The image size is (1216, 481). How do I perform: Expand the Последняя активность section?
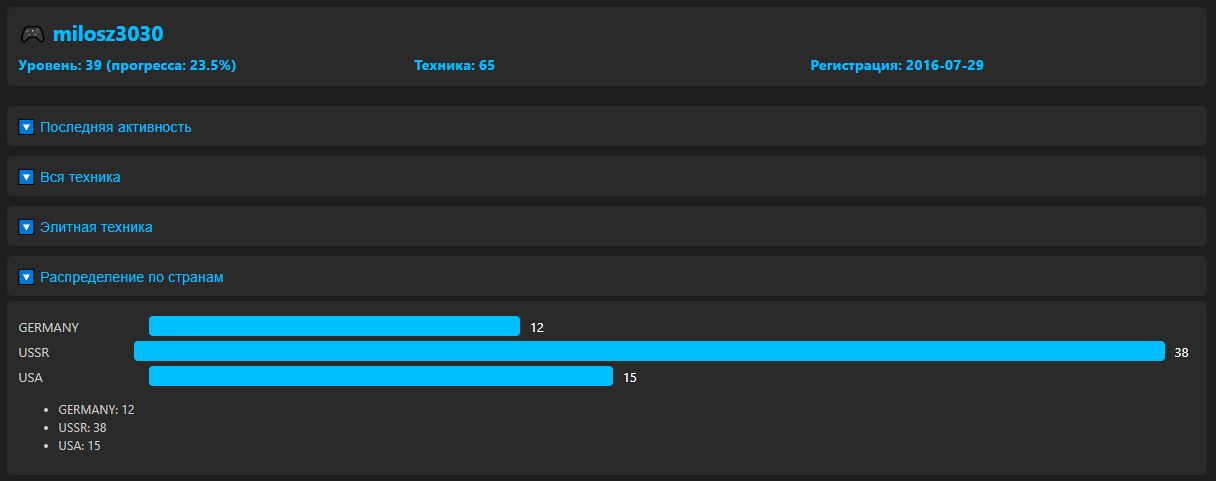pyautogui.click(x=607, y=127)
